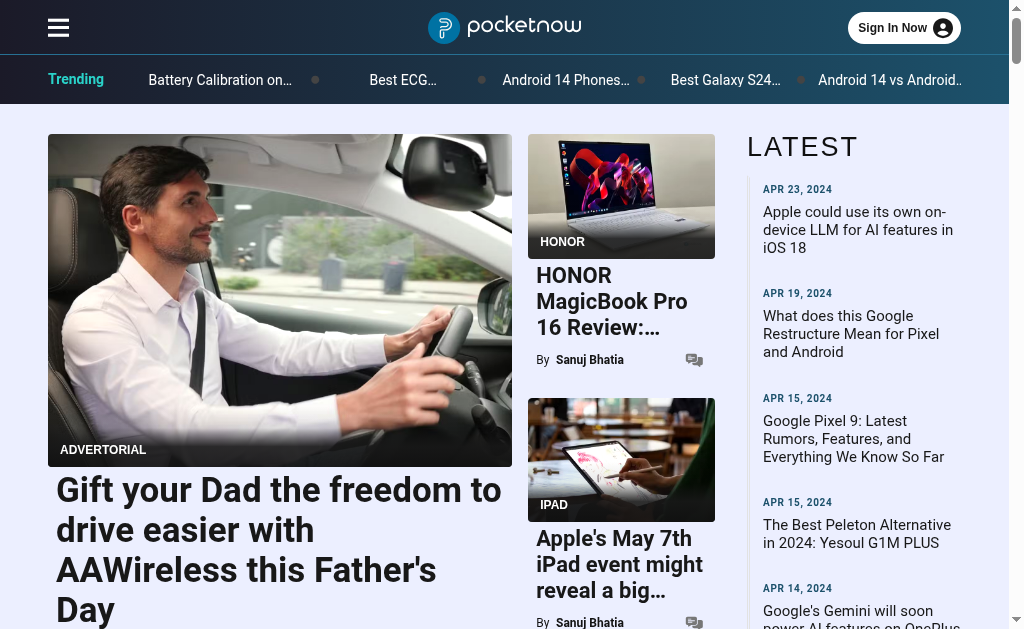Open the AAWireless Father's Day headline

tap(279, 550)
